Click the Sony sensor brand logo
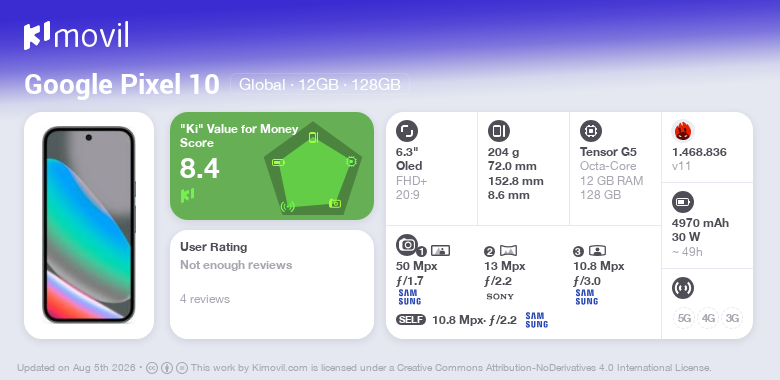Viewport: 780px width, 380px height. (x=500, y=296)
